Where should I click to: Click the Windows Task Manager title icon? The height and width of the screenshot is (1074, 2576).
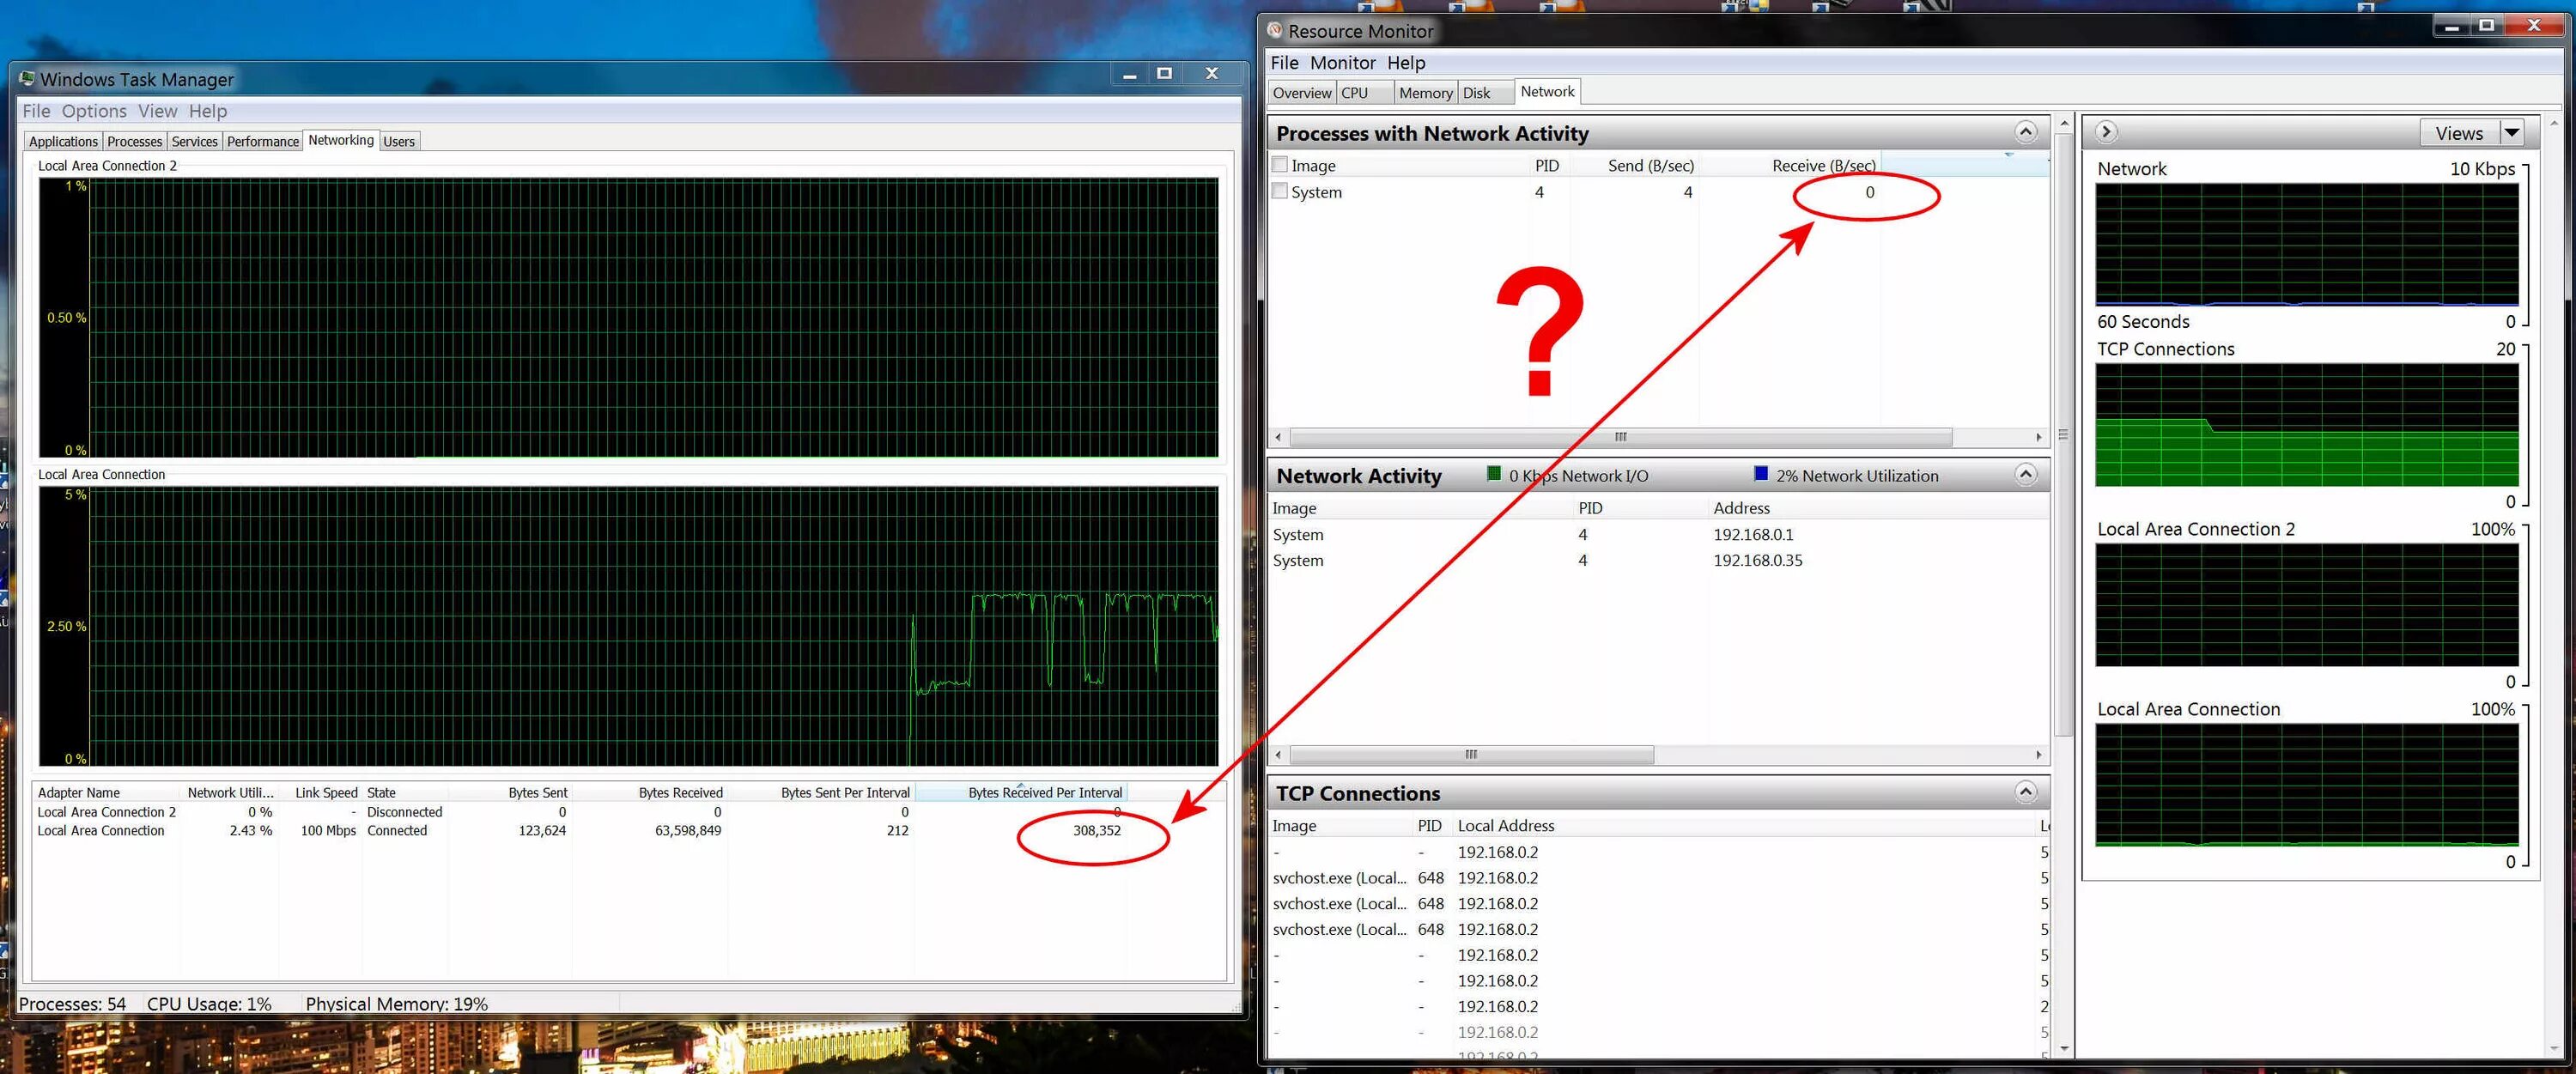(27, 78)
